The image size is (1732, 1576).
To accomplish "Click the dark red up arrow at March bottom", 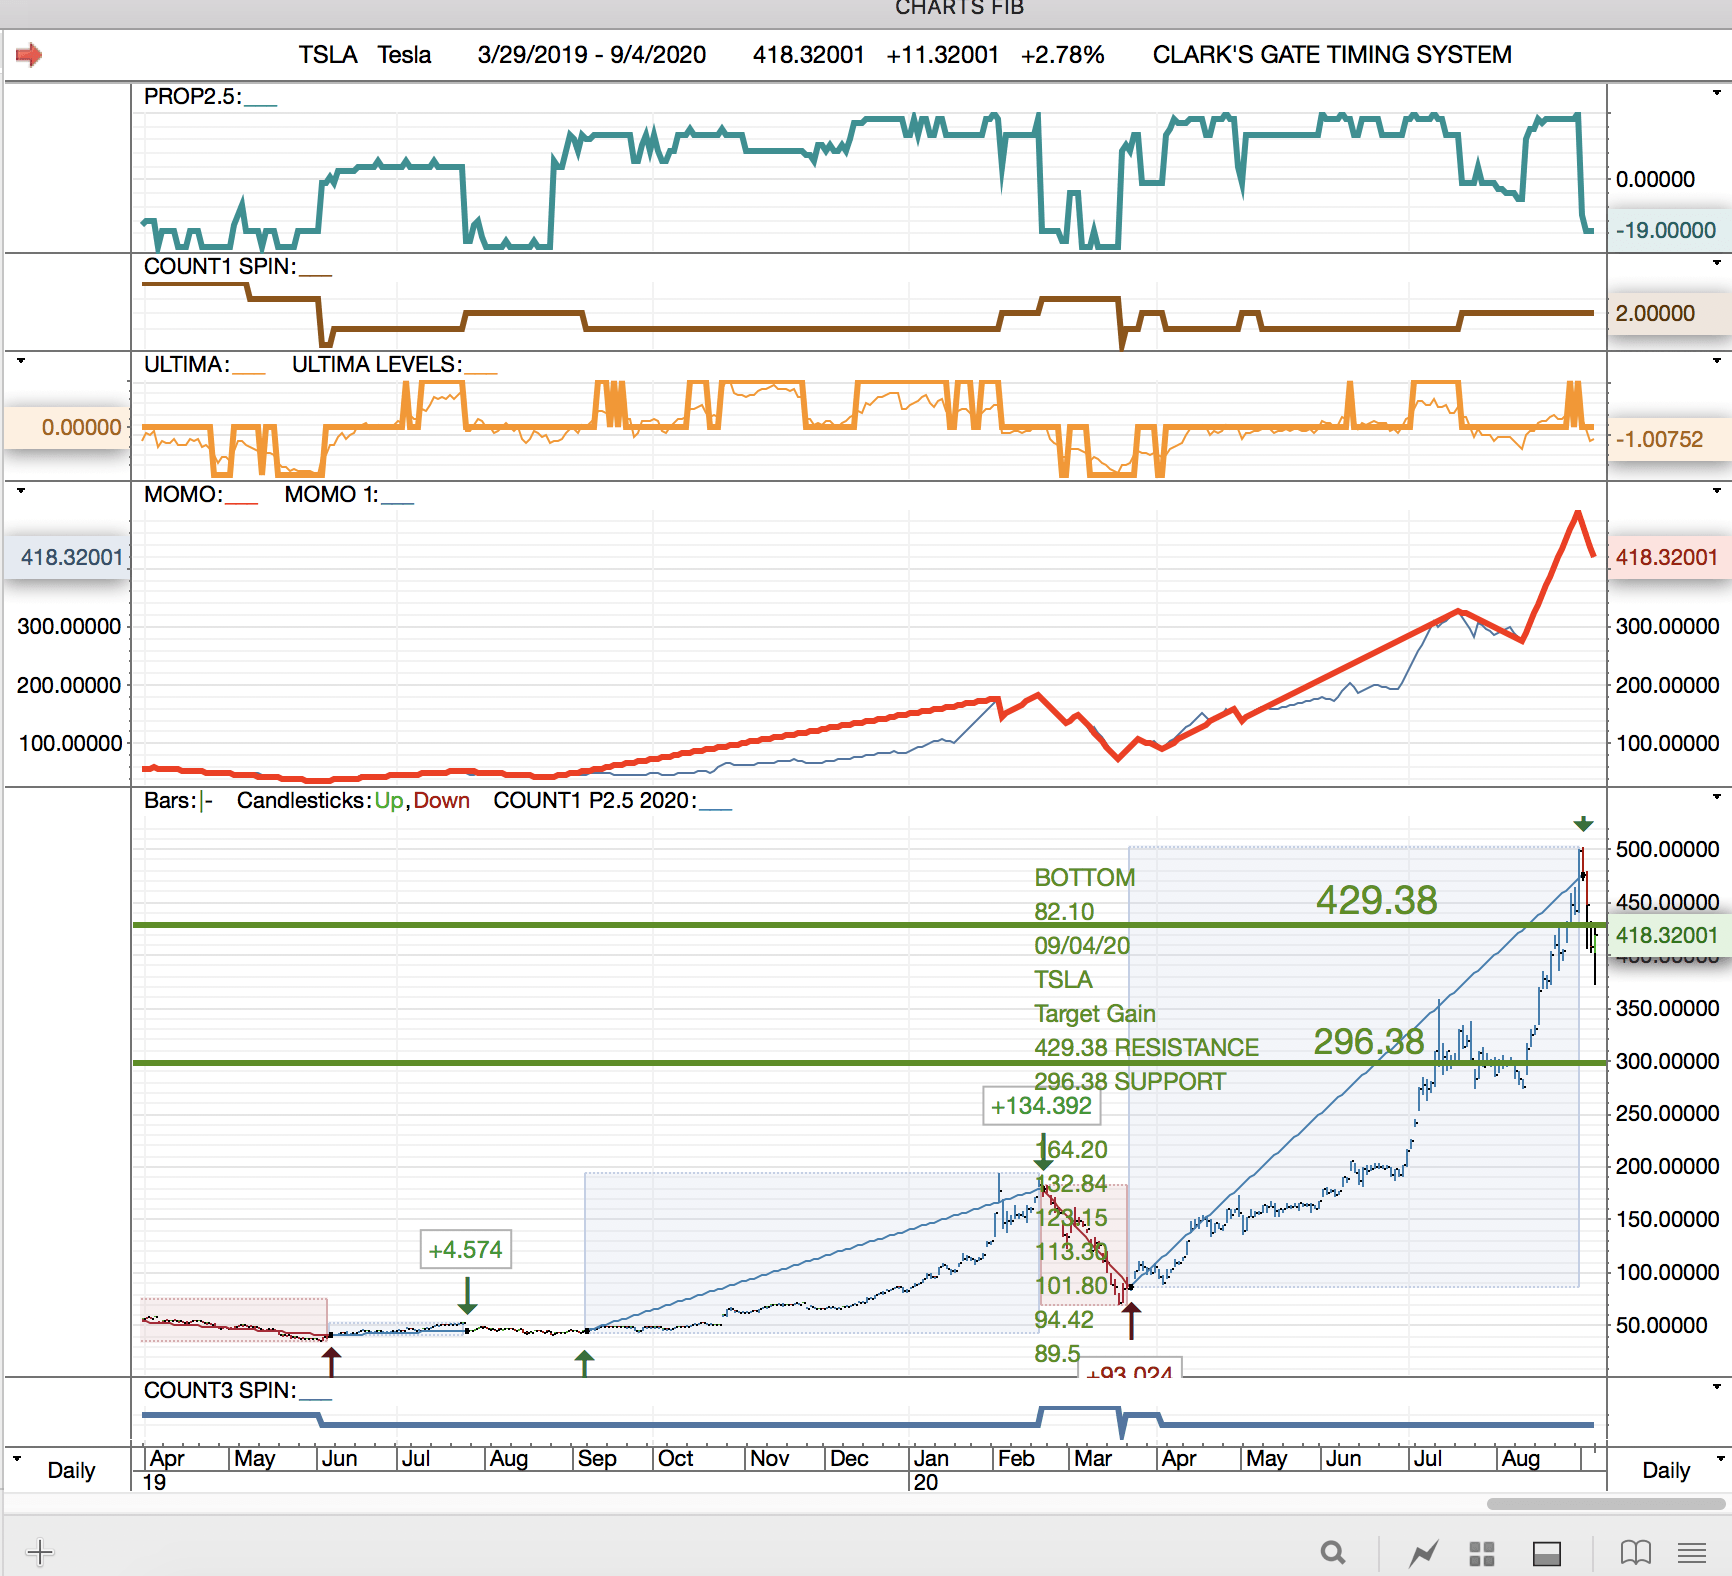I will [1131, 1321].
